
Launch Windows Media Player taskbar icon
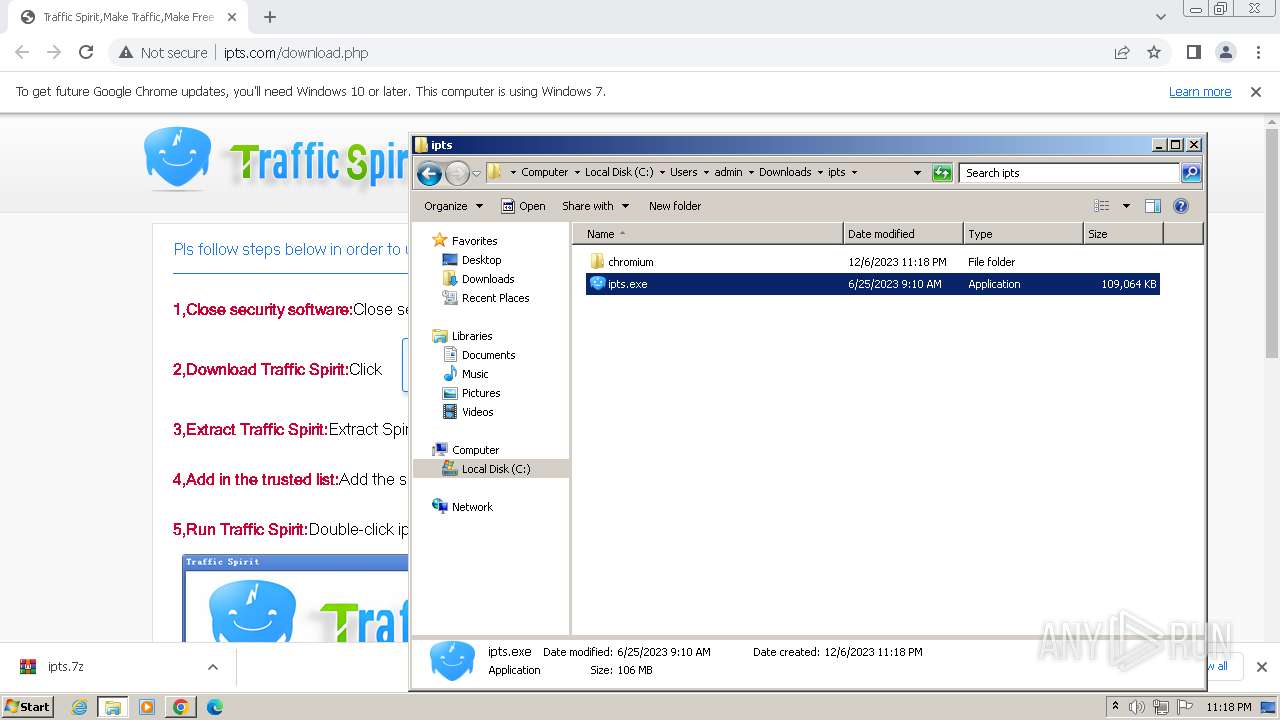[147, 707]
